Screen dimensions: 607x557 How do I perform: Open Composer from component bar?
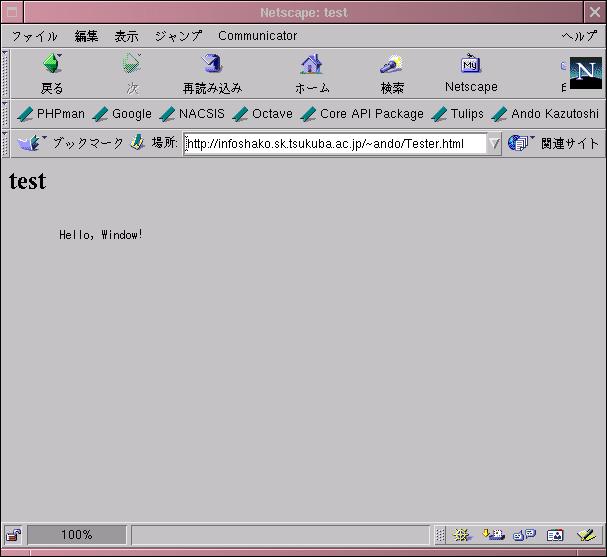[586, 535]
